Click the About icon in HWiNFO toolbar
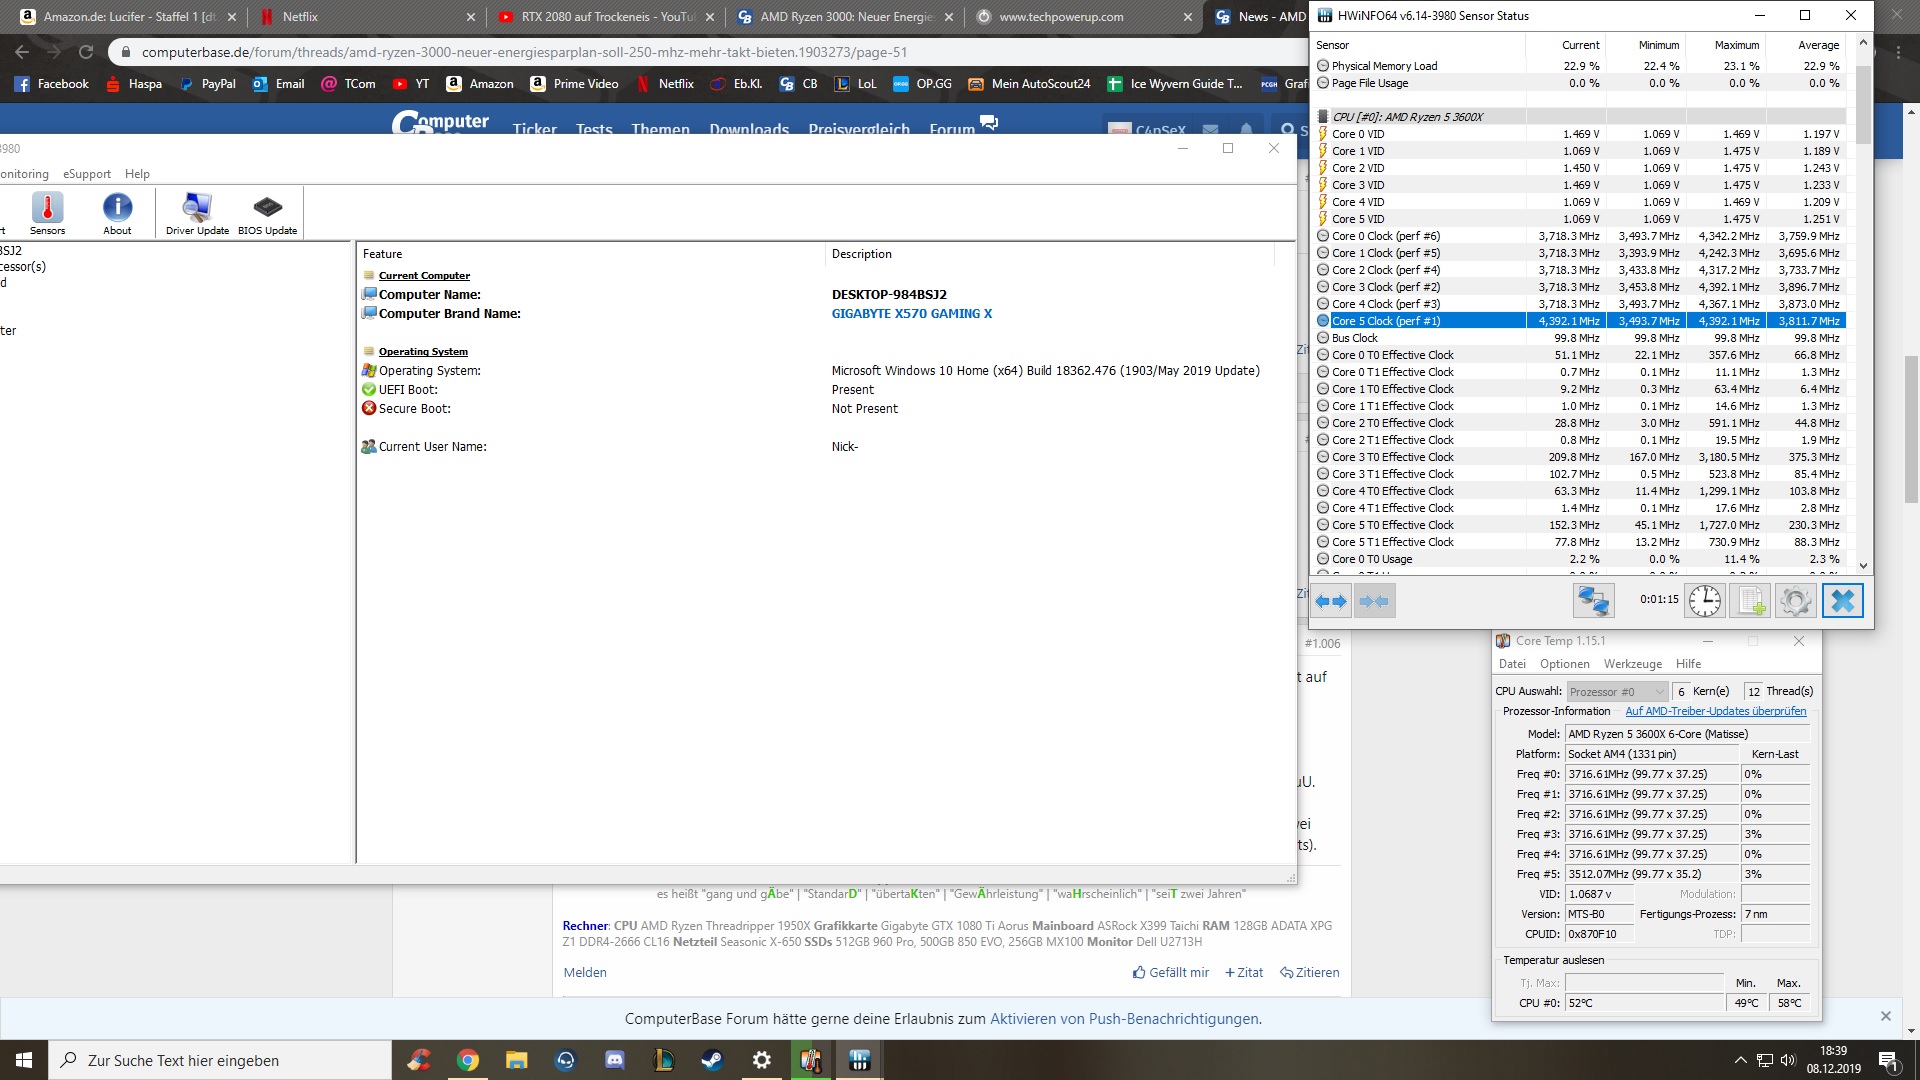This screenshot has height=1080, width=1920. tap(117, 213)
